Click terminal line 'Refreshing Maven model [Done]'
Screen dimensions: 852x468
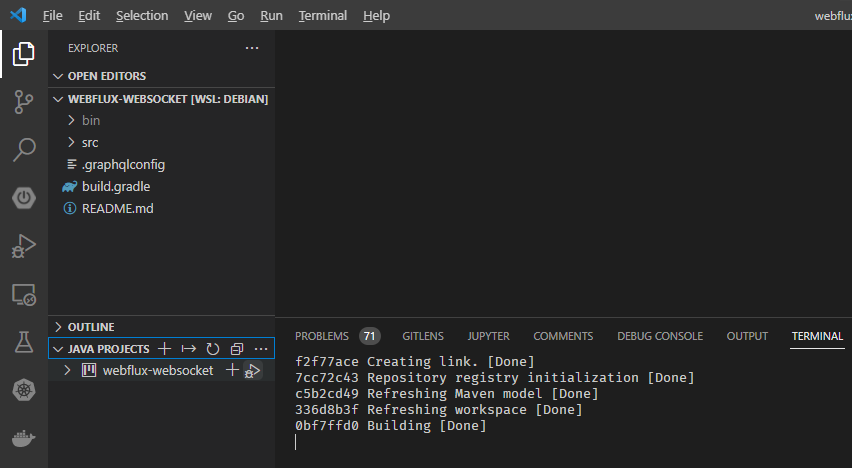pyautogui.click(x=483, y=394)
